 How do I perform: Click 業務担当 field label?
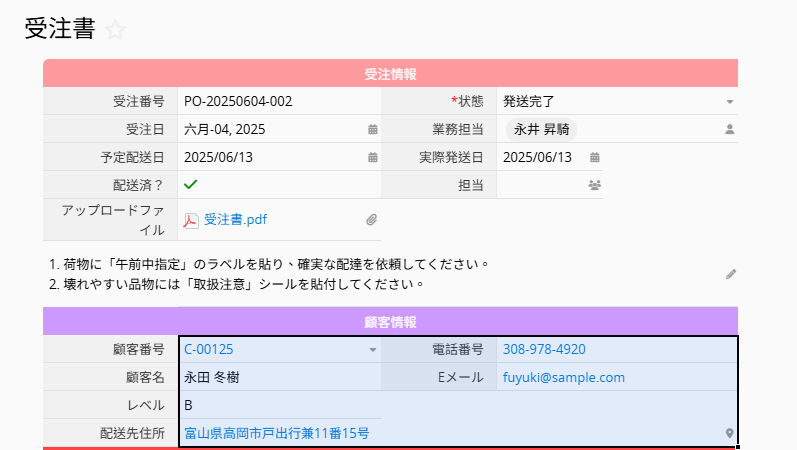click(x=457, y=129)
